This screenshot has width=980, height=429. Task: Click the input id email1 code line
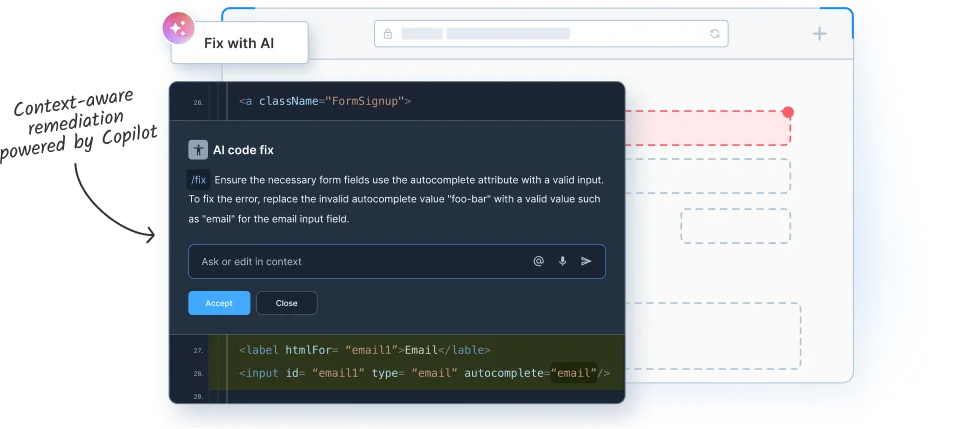[x=424, y=373]
